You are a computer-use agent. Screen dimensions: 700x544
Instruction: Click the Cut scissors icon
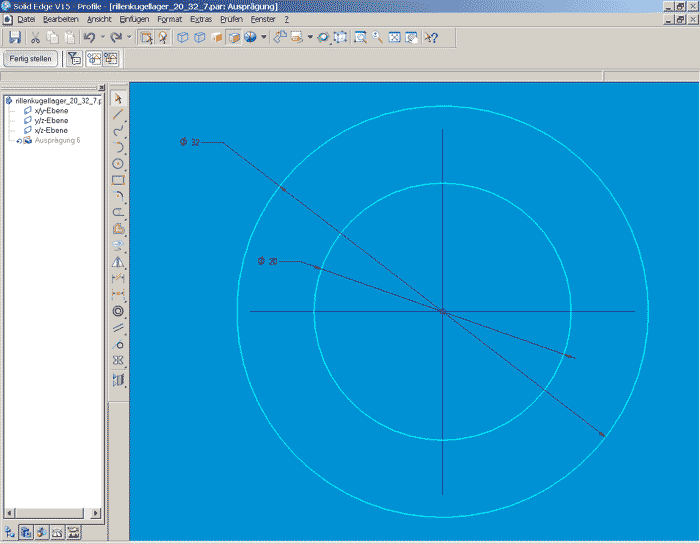point(35,37)
